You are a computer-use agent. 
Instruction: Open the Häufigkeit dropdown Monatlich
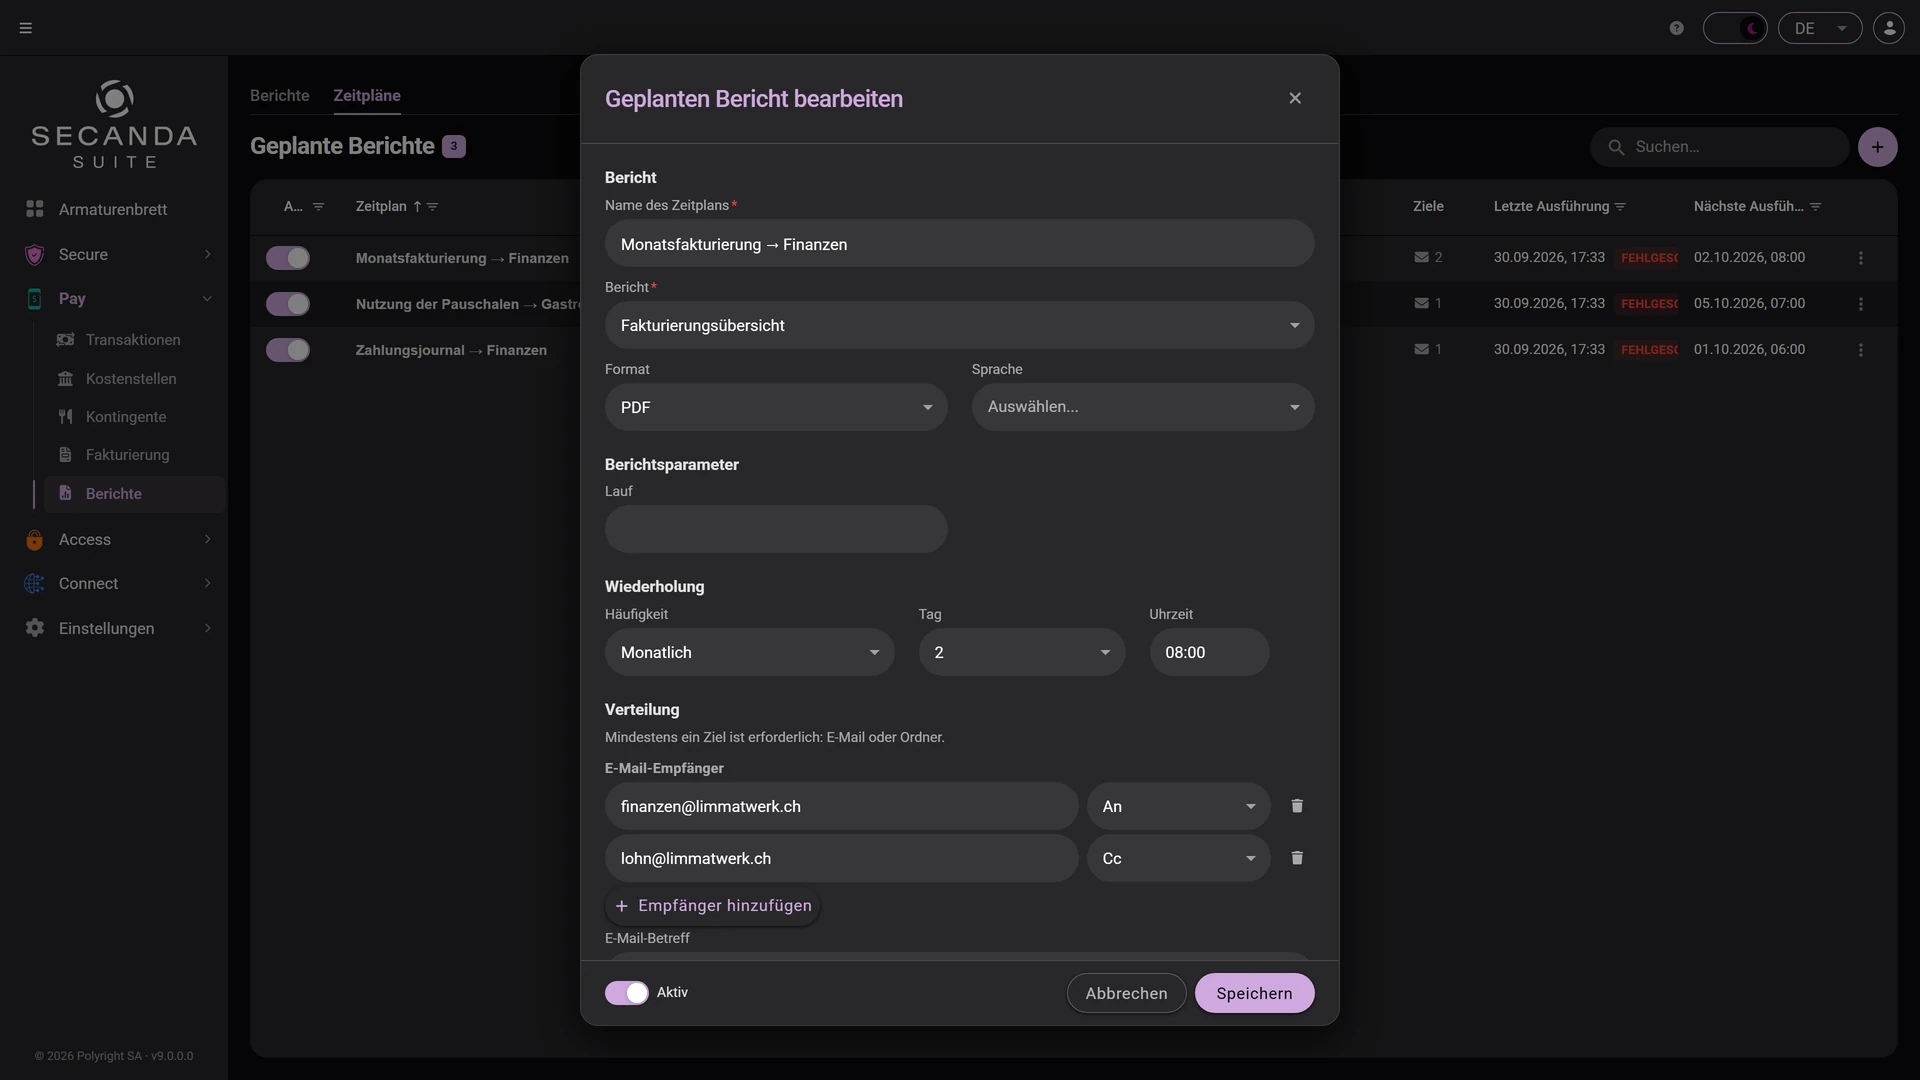point(750,652)
